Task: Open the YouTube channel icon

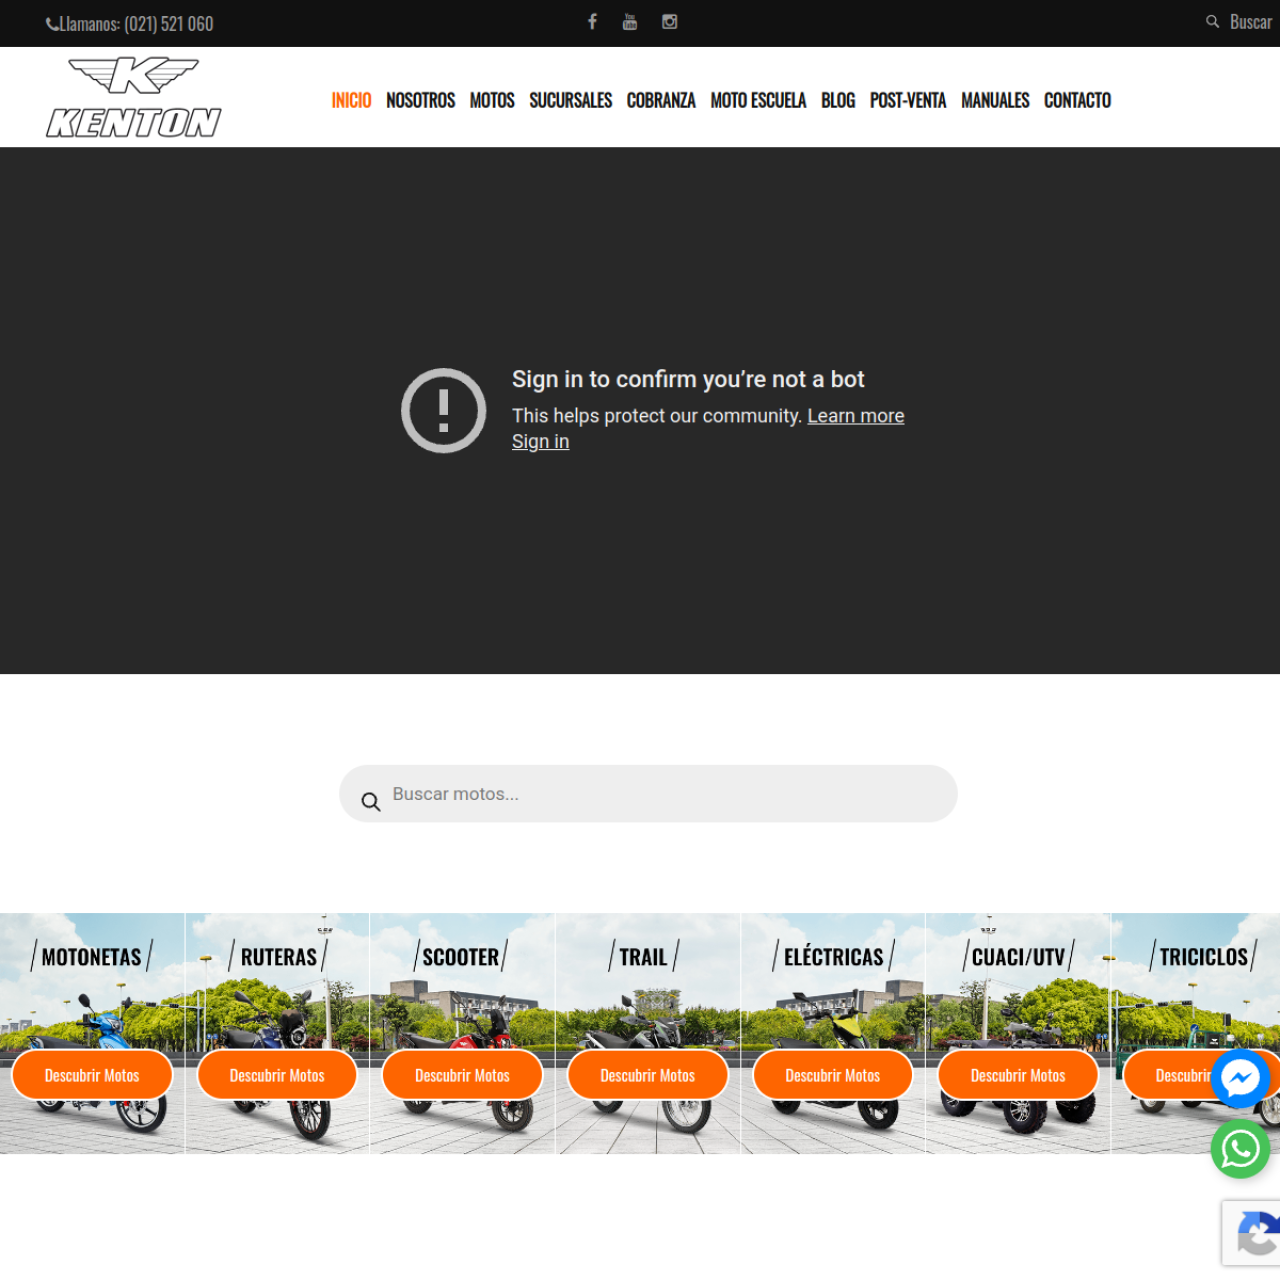Action: (x=630, y=21)
